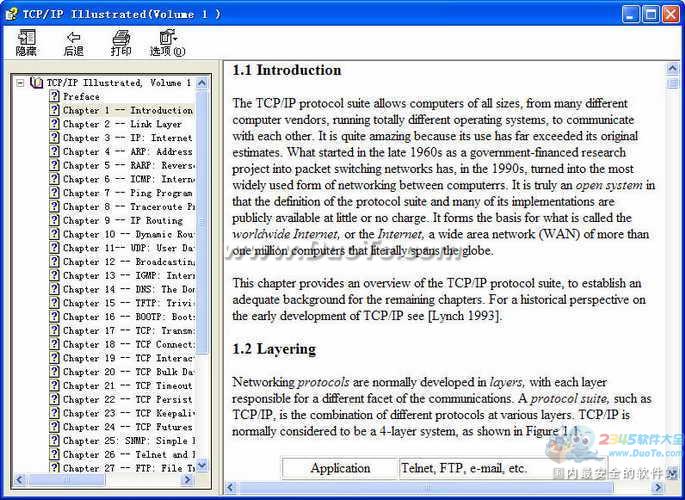Screen dimensions: 685x500
Task: Collapse the TCP/IP Illustrated root tree node
Action: point(20,83)
